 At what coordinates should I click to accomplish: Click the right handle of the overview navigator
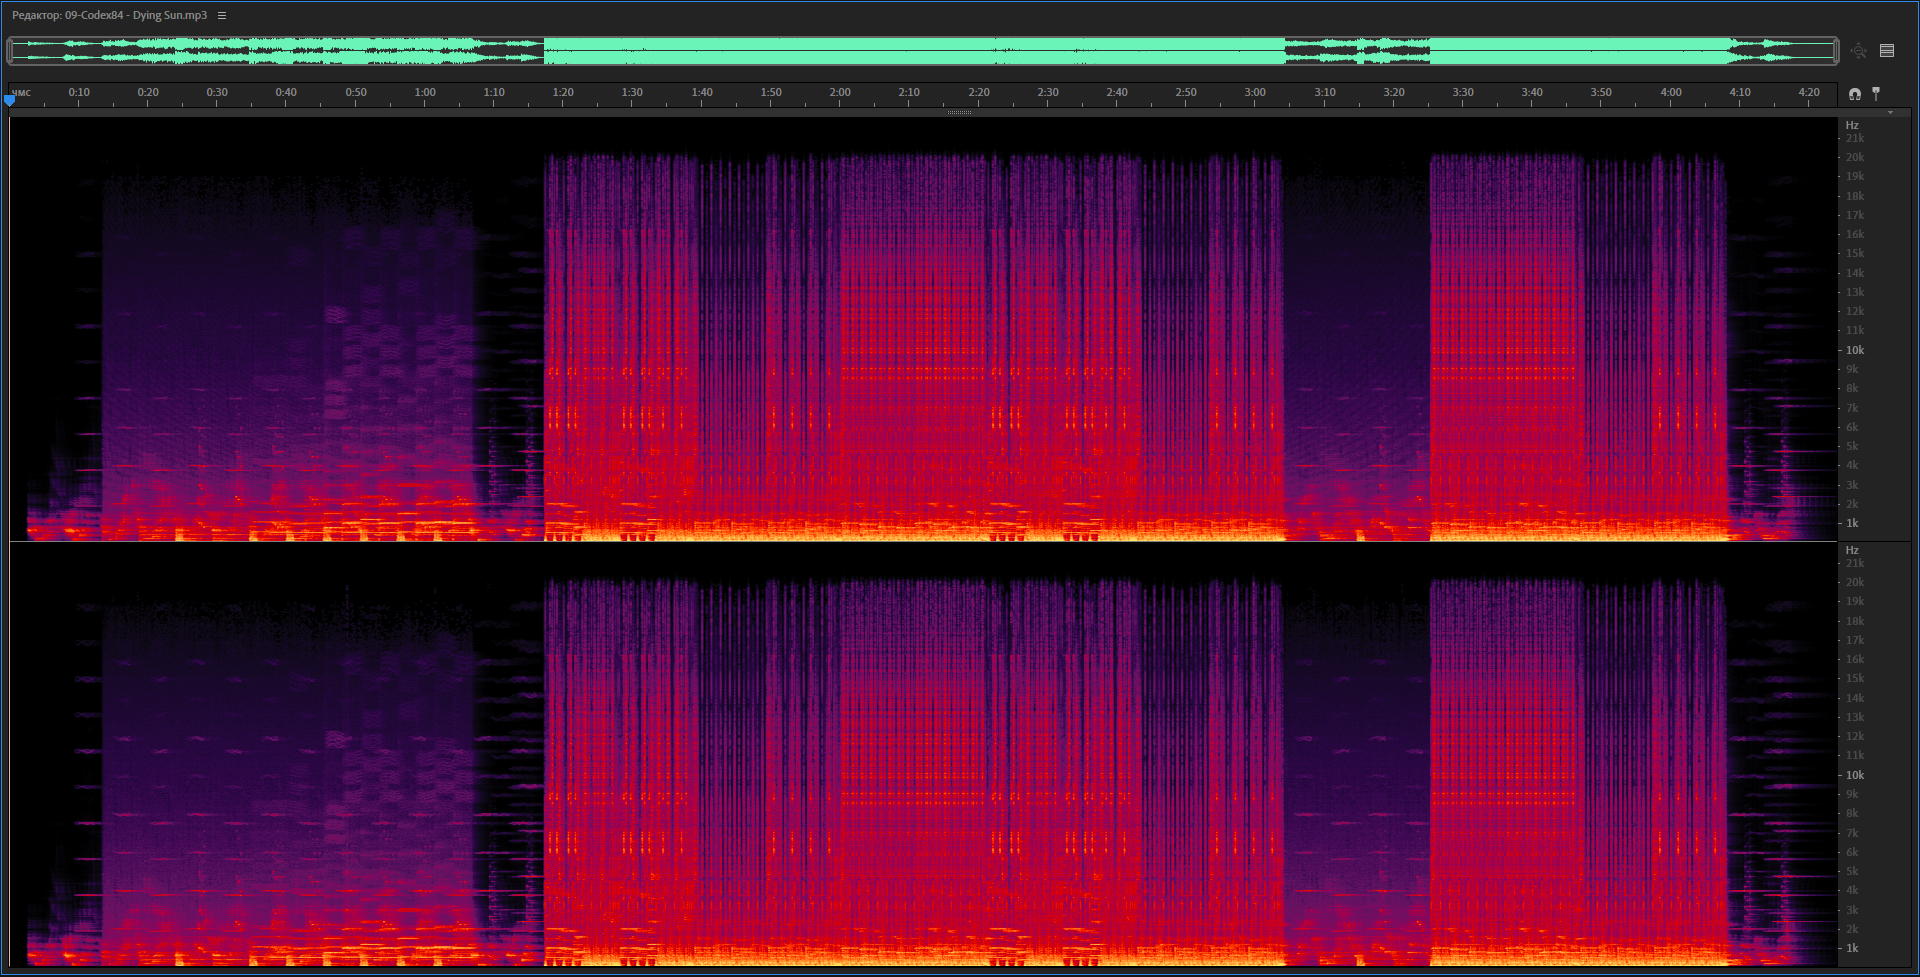pos(1836,51)
